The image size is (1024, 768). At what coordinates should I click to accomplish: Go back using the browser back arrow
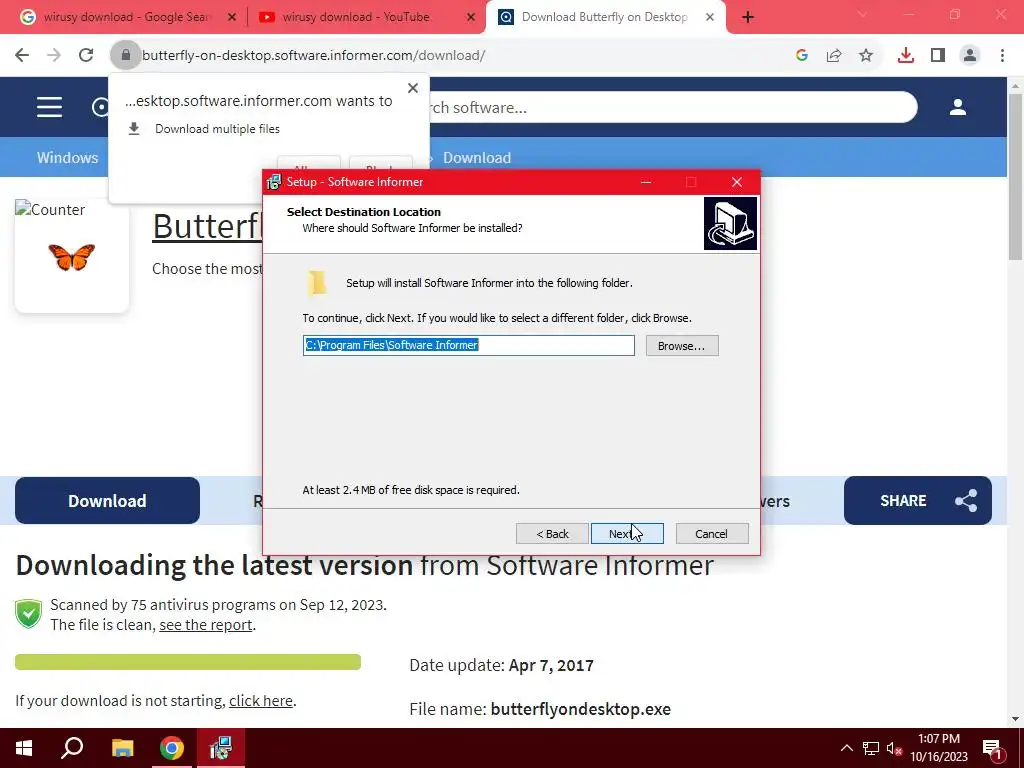tap(22, 56)
